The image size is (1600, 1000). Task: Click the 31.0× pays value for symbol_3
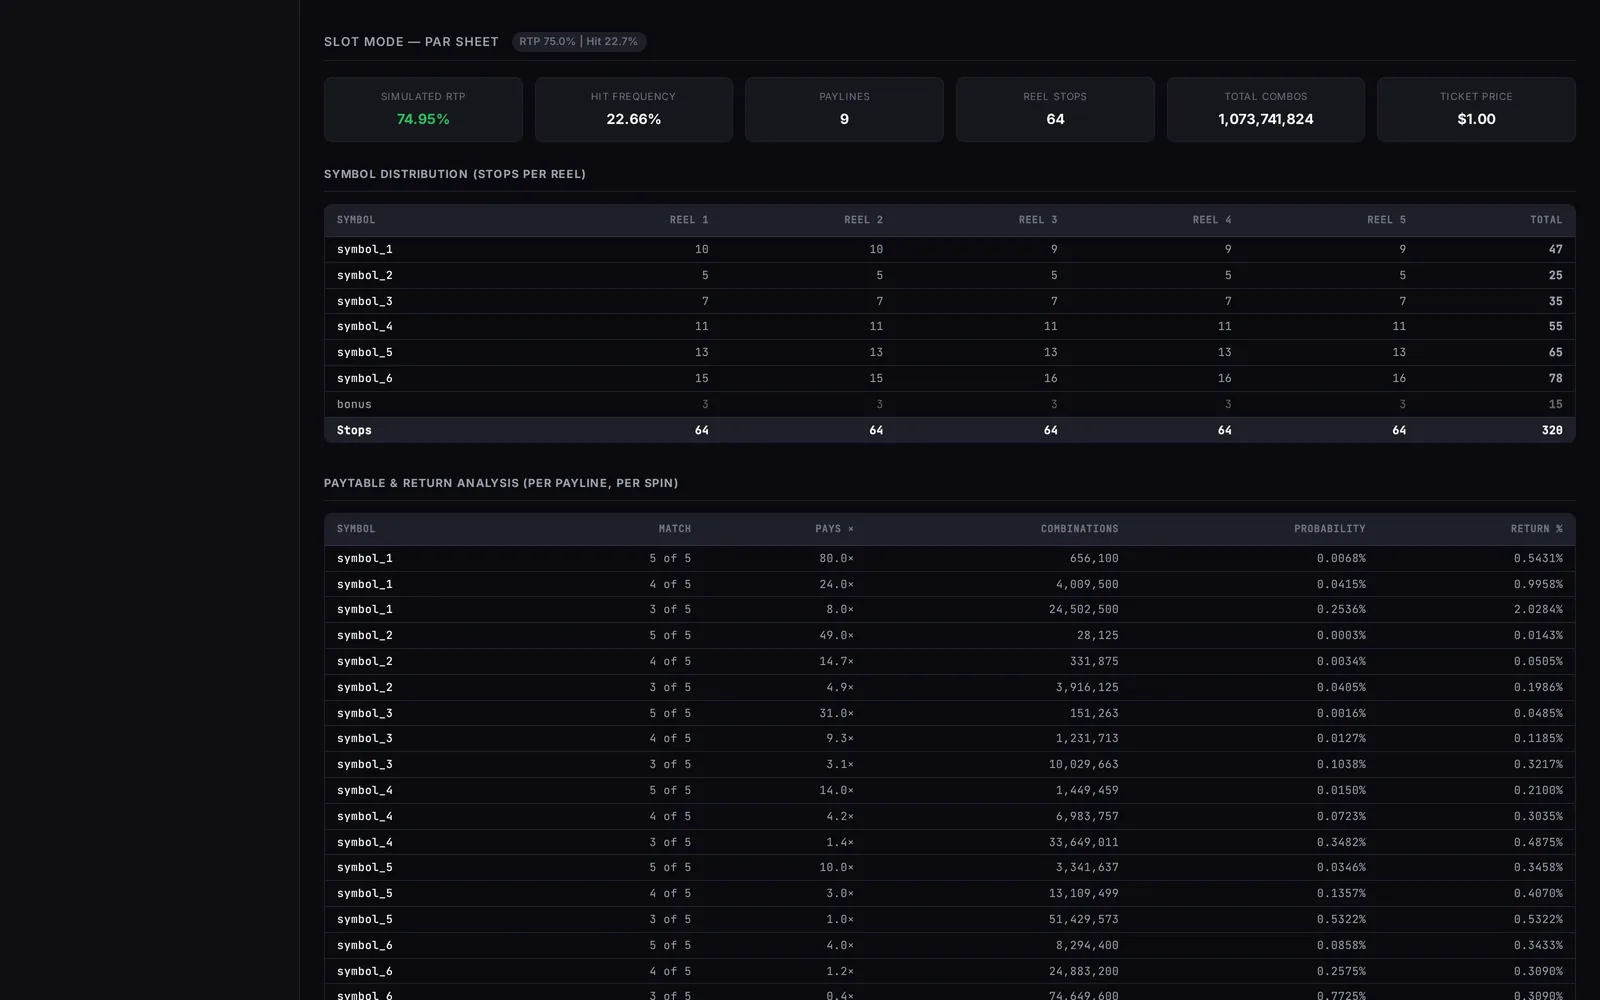click(837, 713)
